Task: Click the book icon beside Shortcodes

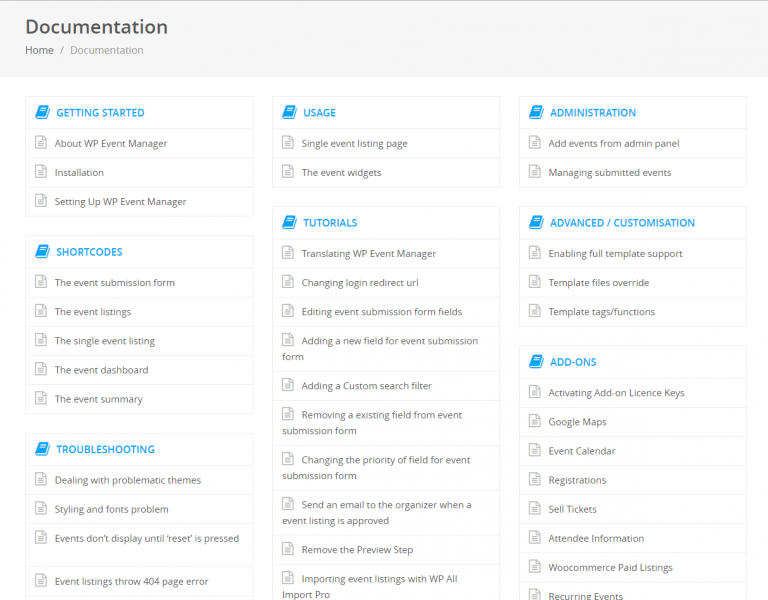Action: pos(43,251)
